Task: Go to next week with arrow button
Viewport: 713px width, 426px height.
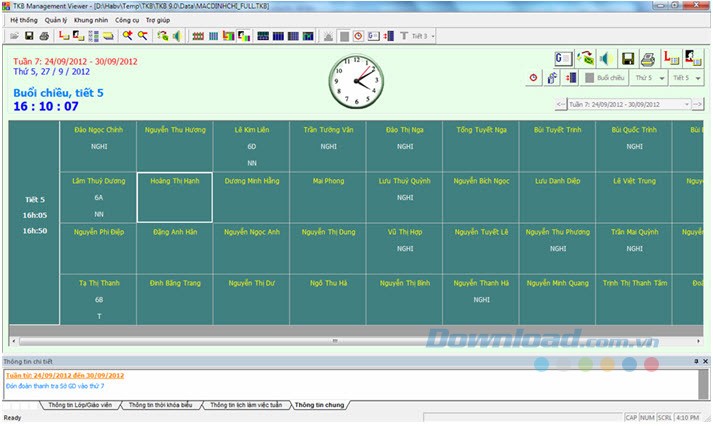Action: pyautogui.click(x=699, y=104)
